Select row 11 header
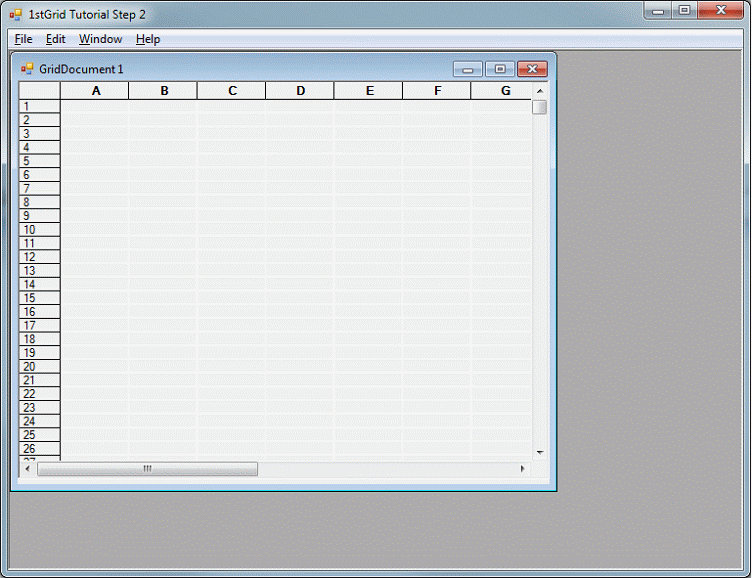Image resolution: width=752 pixels, height=578 pixels. 40,243
